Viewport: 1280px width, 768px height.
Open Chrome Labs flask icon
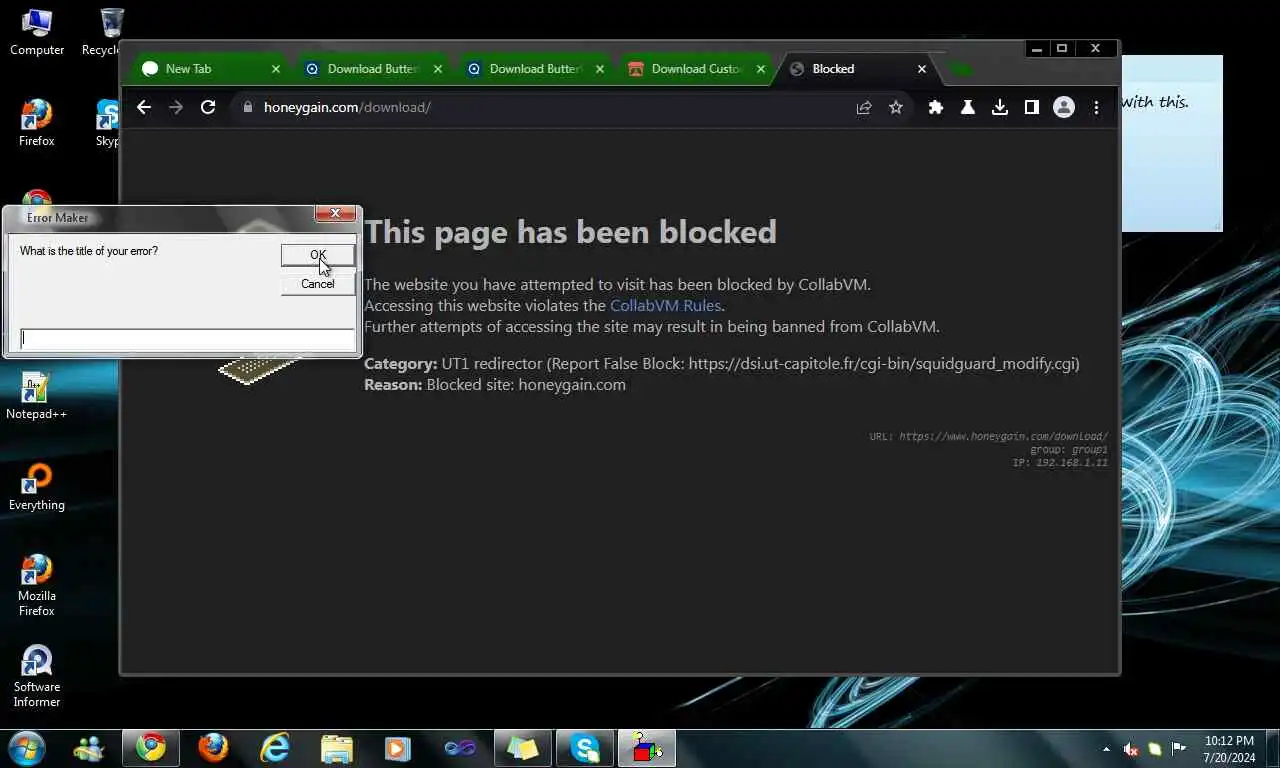coord(968,107)
